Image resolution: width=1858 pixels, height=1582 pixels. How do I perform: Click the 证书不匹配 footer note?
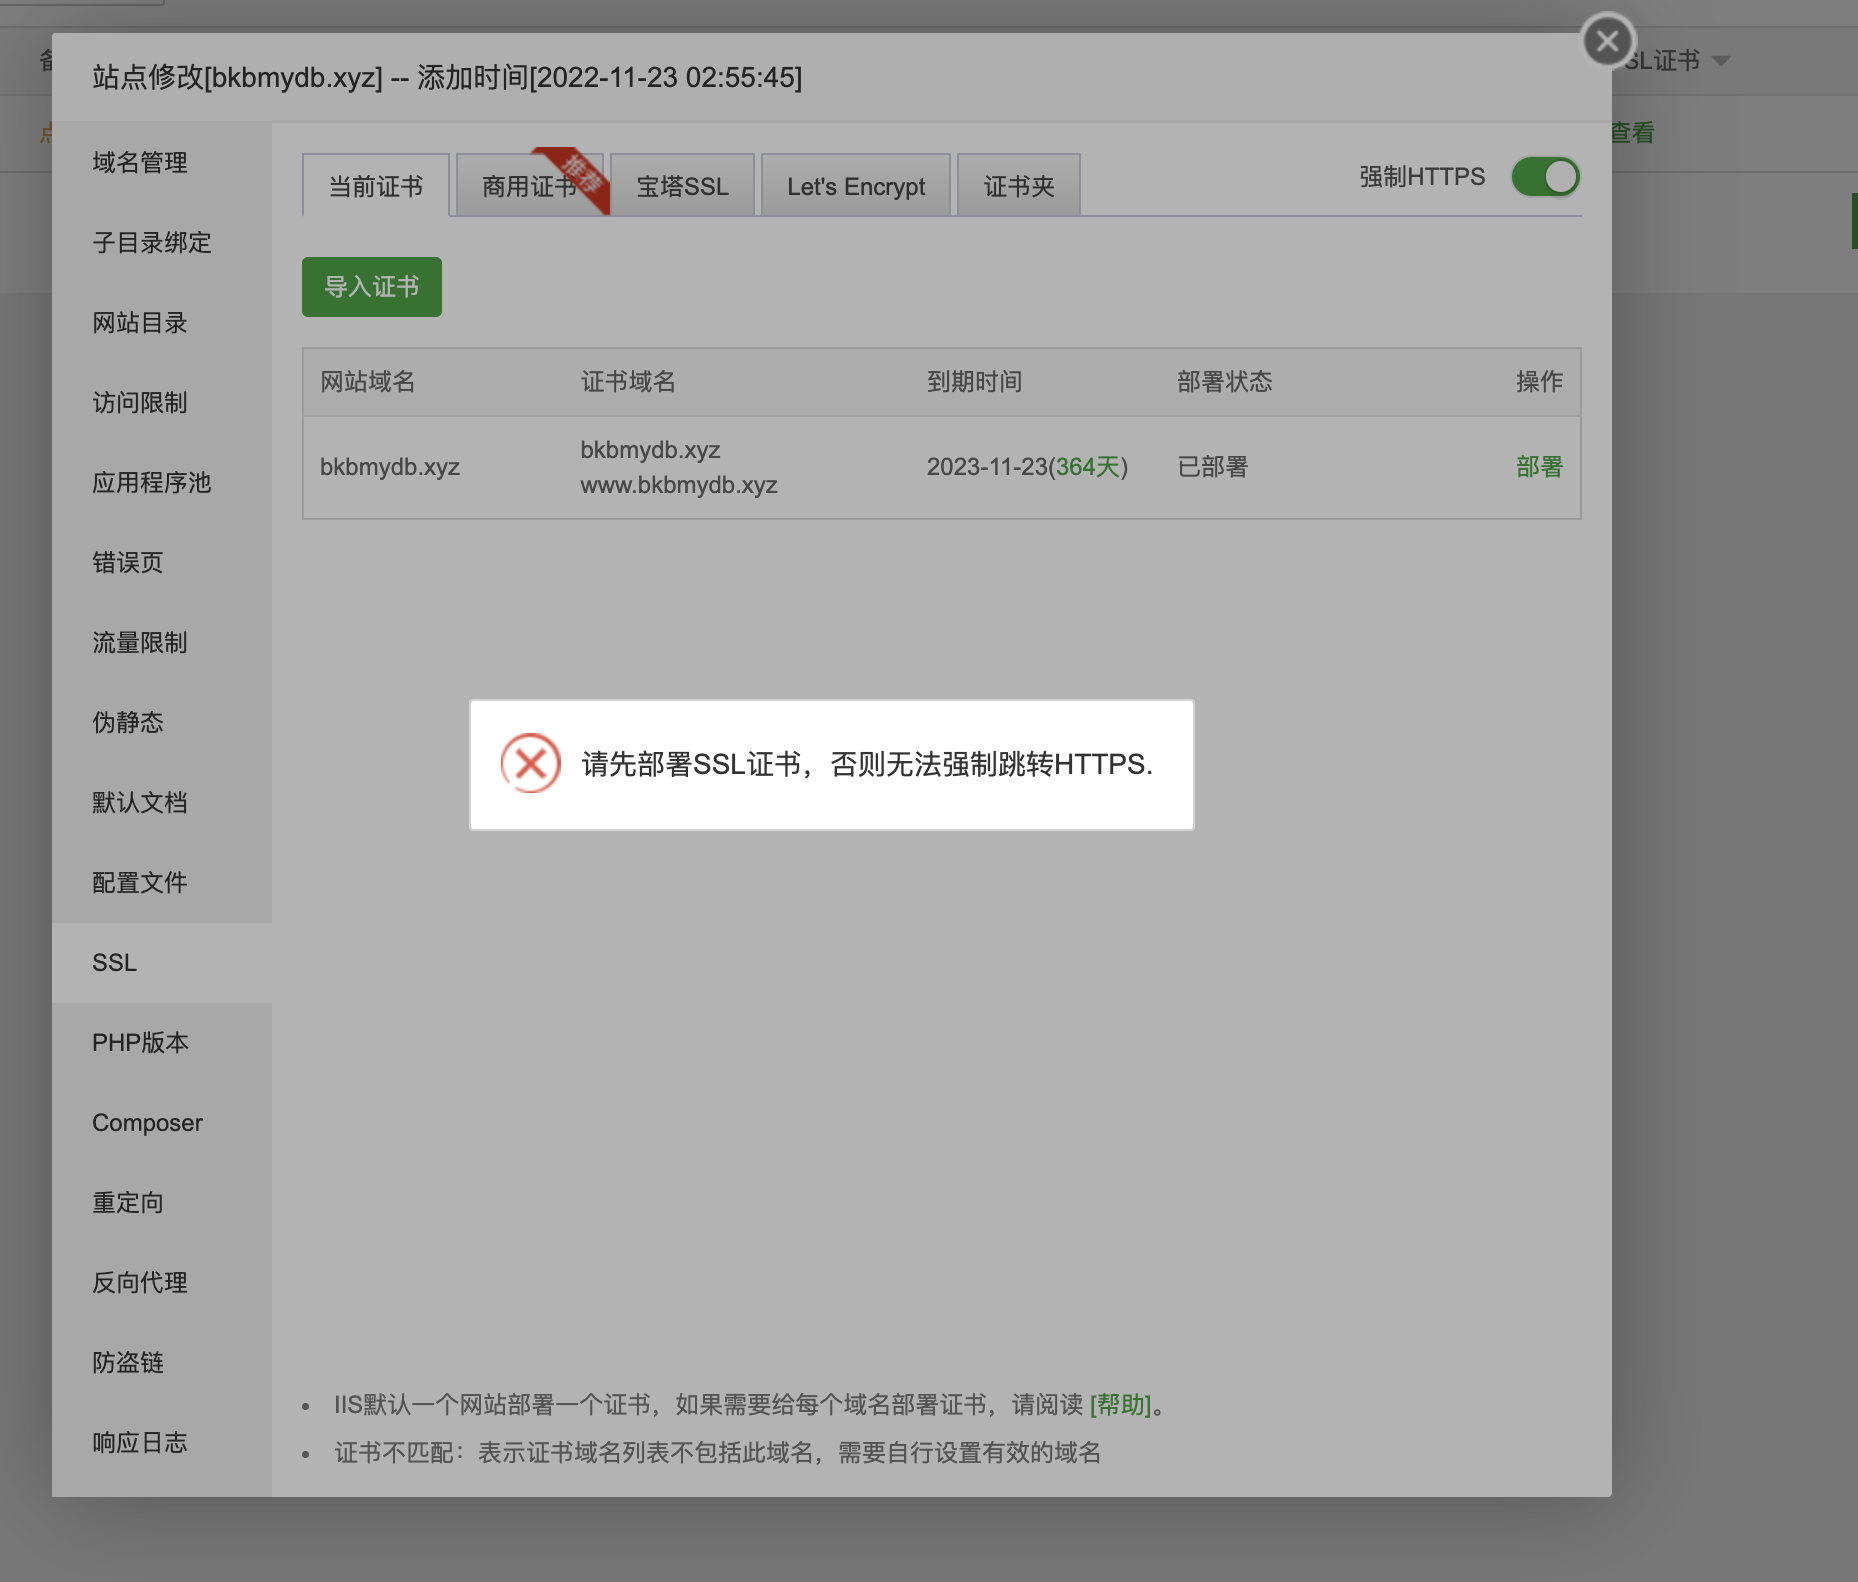pyautogui.click(x=718, y=1453)
